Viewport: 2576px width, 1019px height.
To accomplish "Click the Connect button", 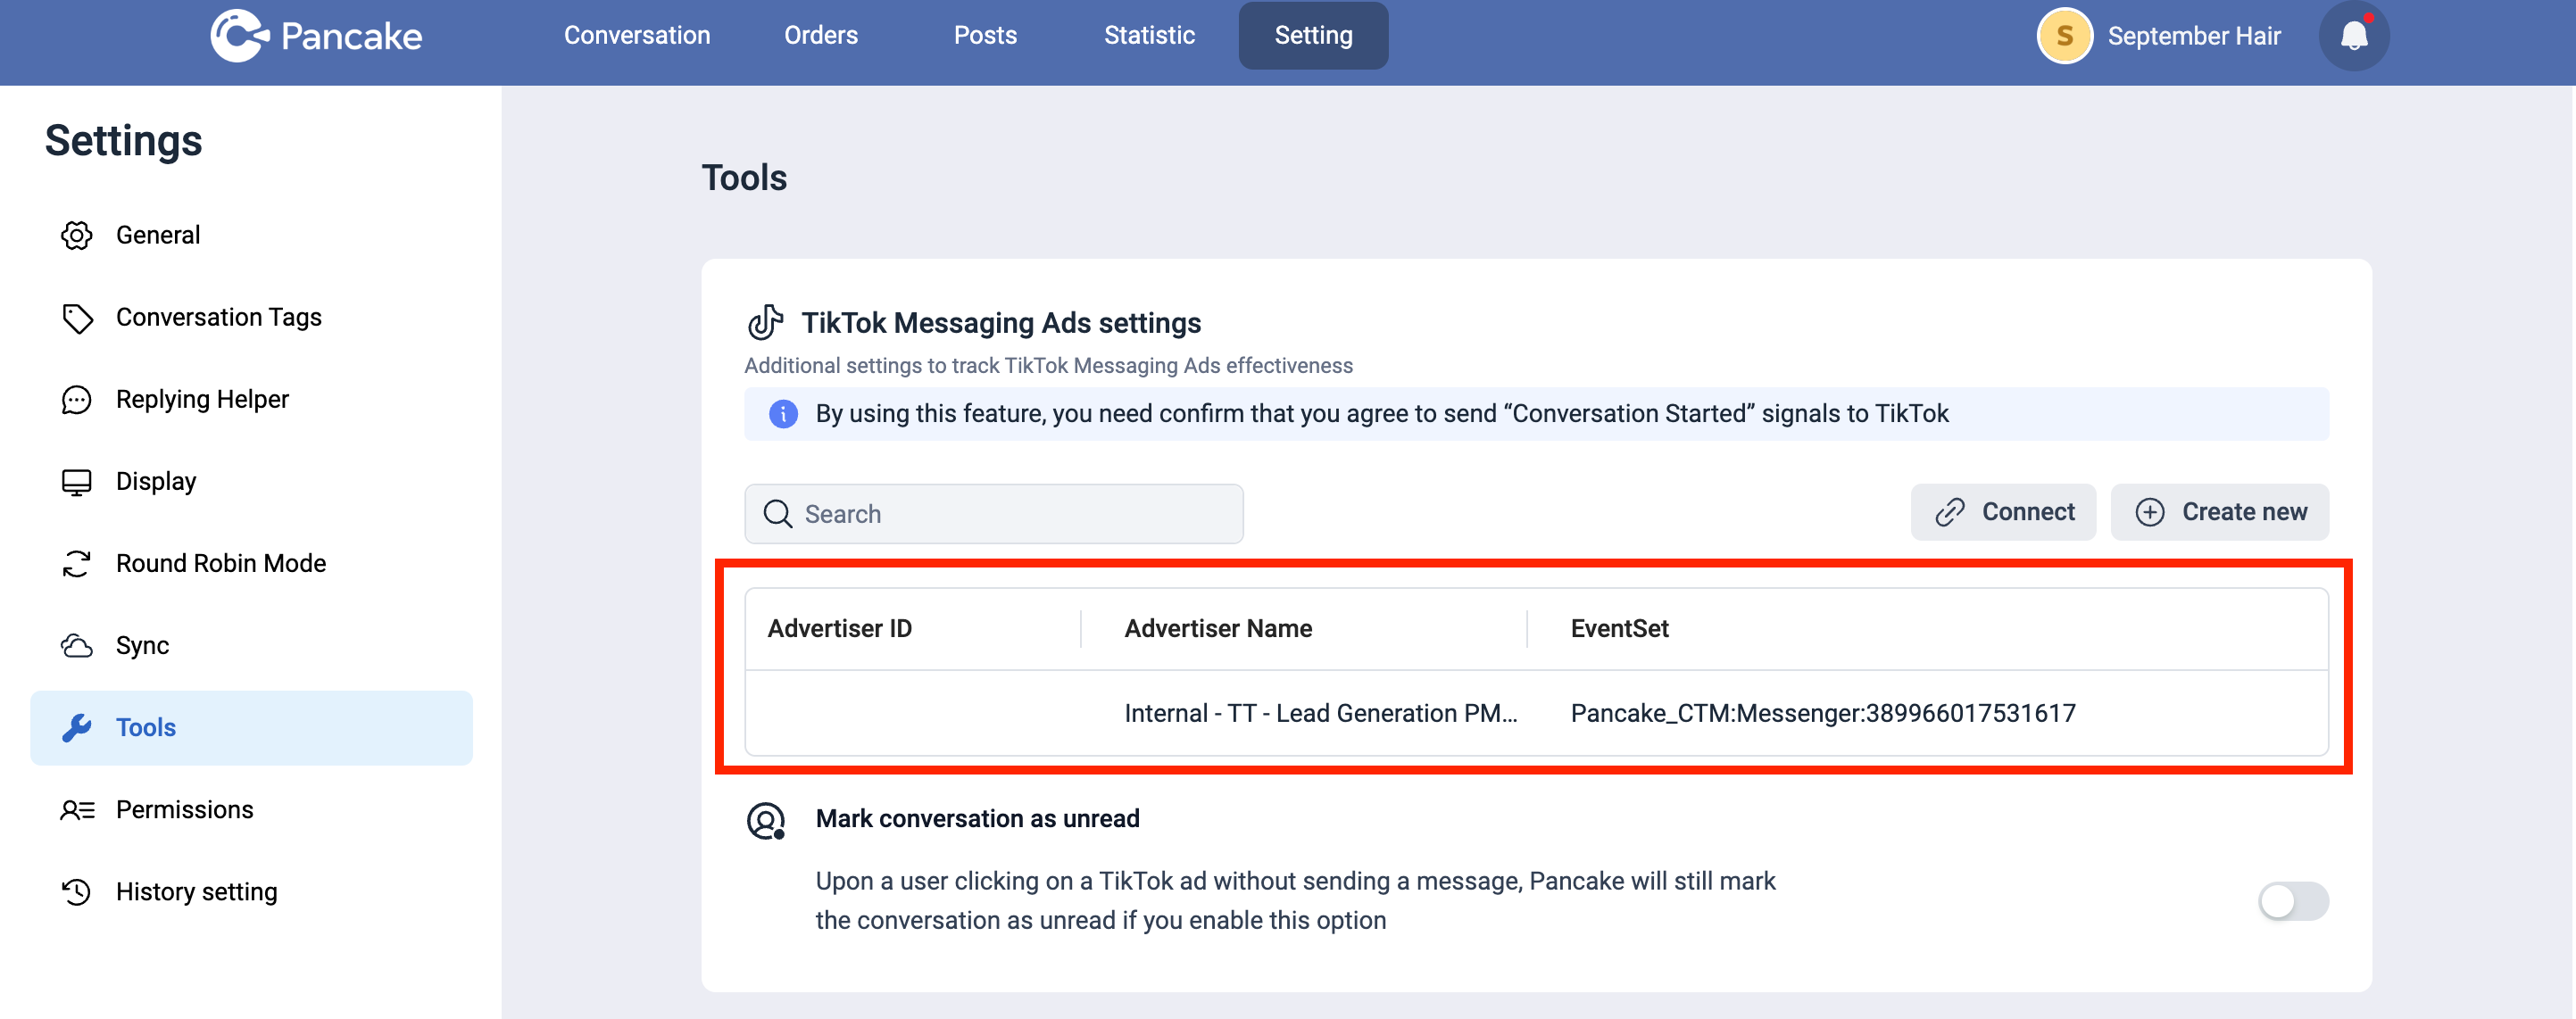I will click(2003, 512).
